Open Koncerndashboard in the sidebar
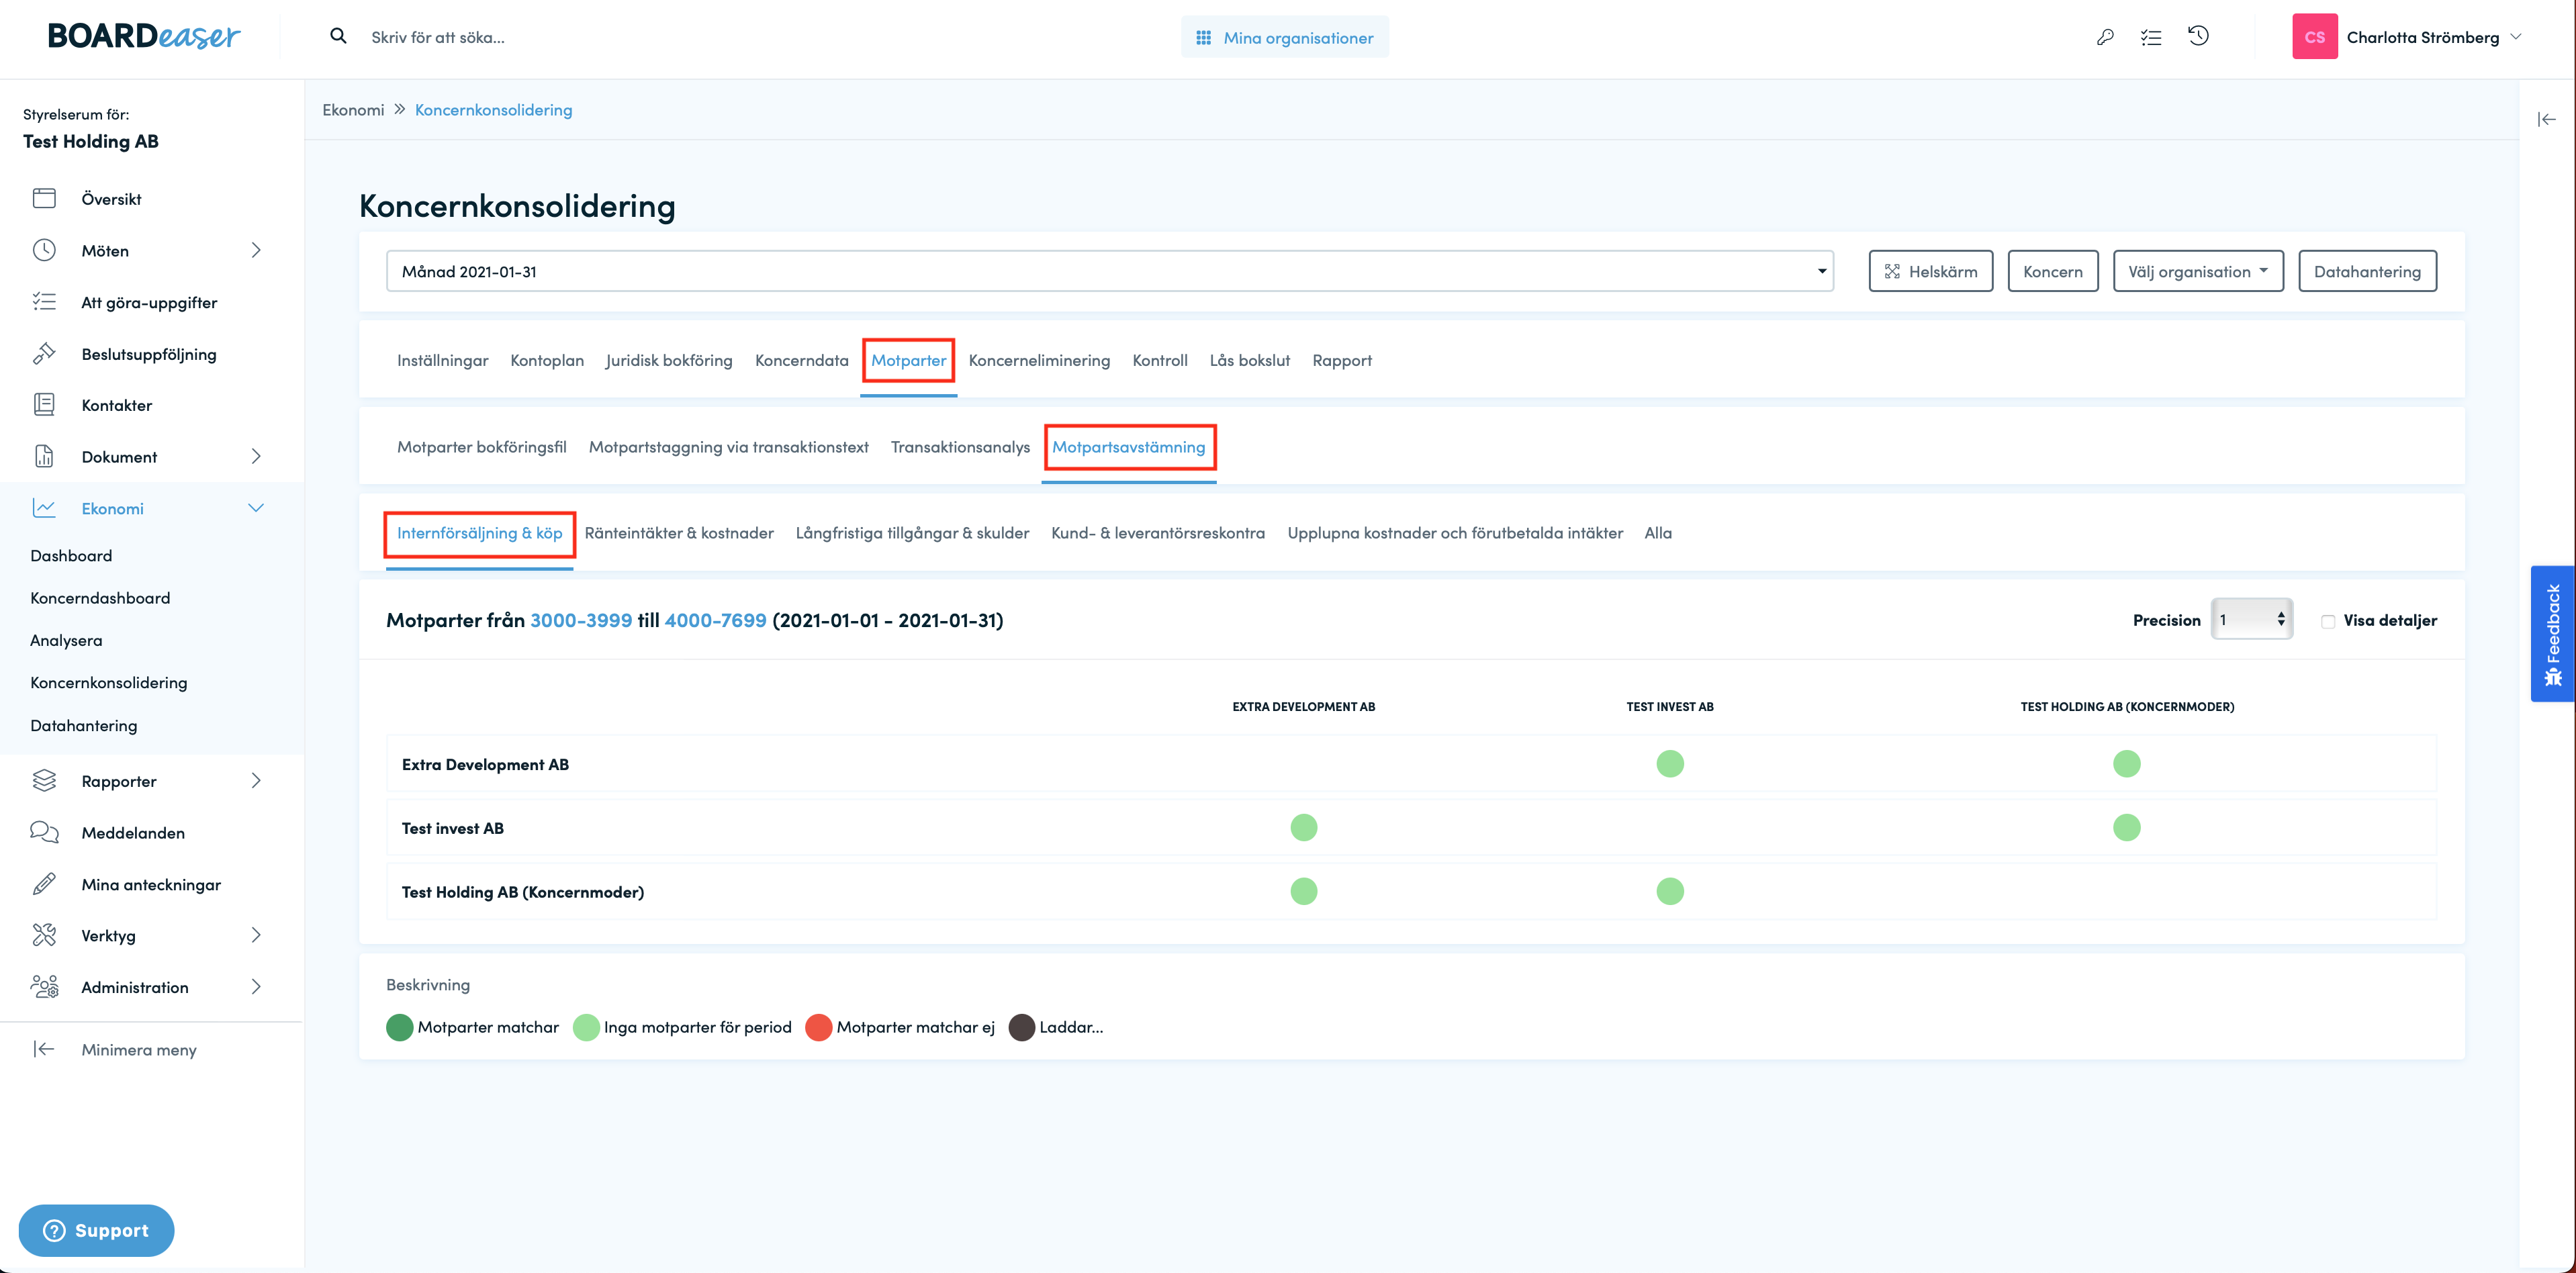The width and height of the screenshot is (2576, 1273). tap(100, 598)
